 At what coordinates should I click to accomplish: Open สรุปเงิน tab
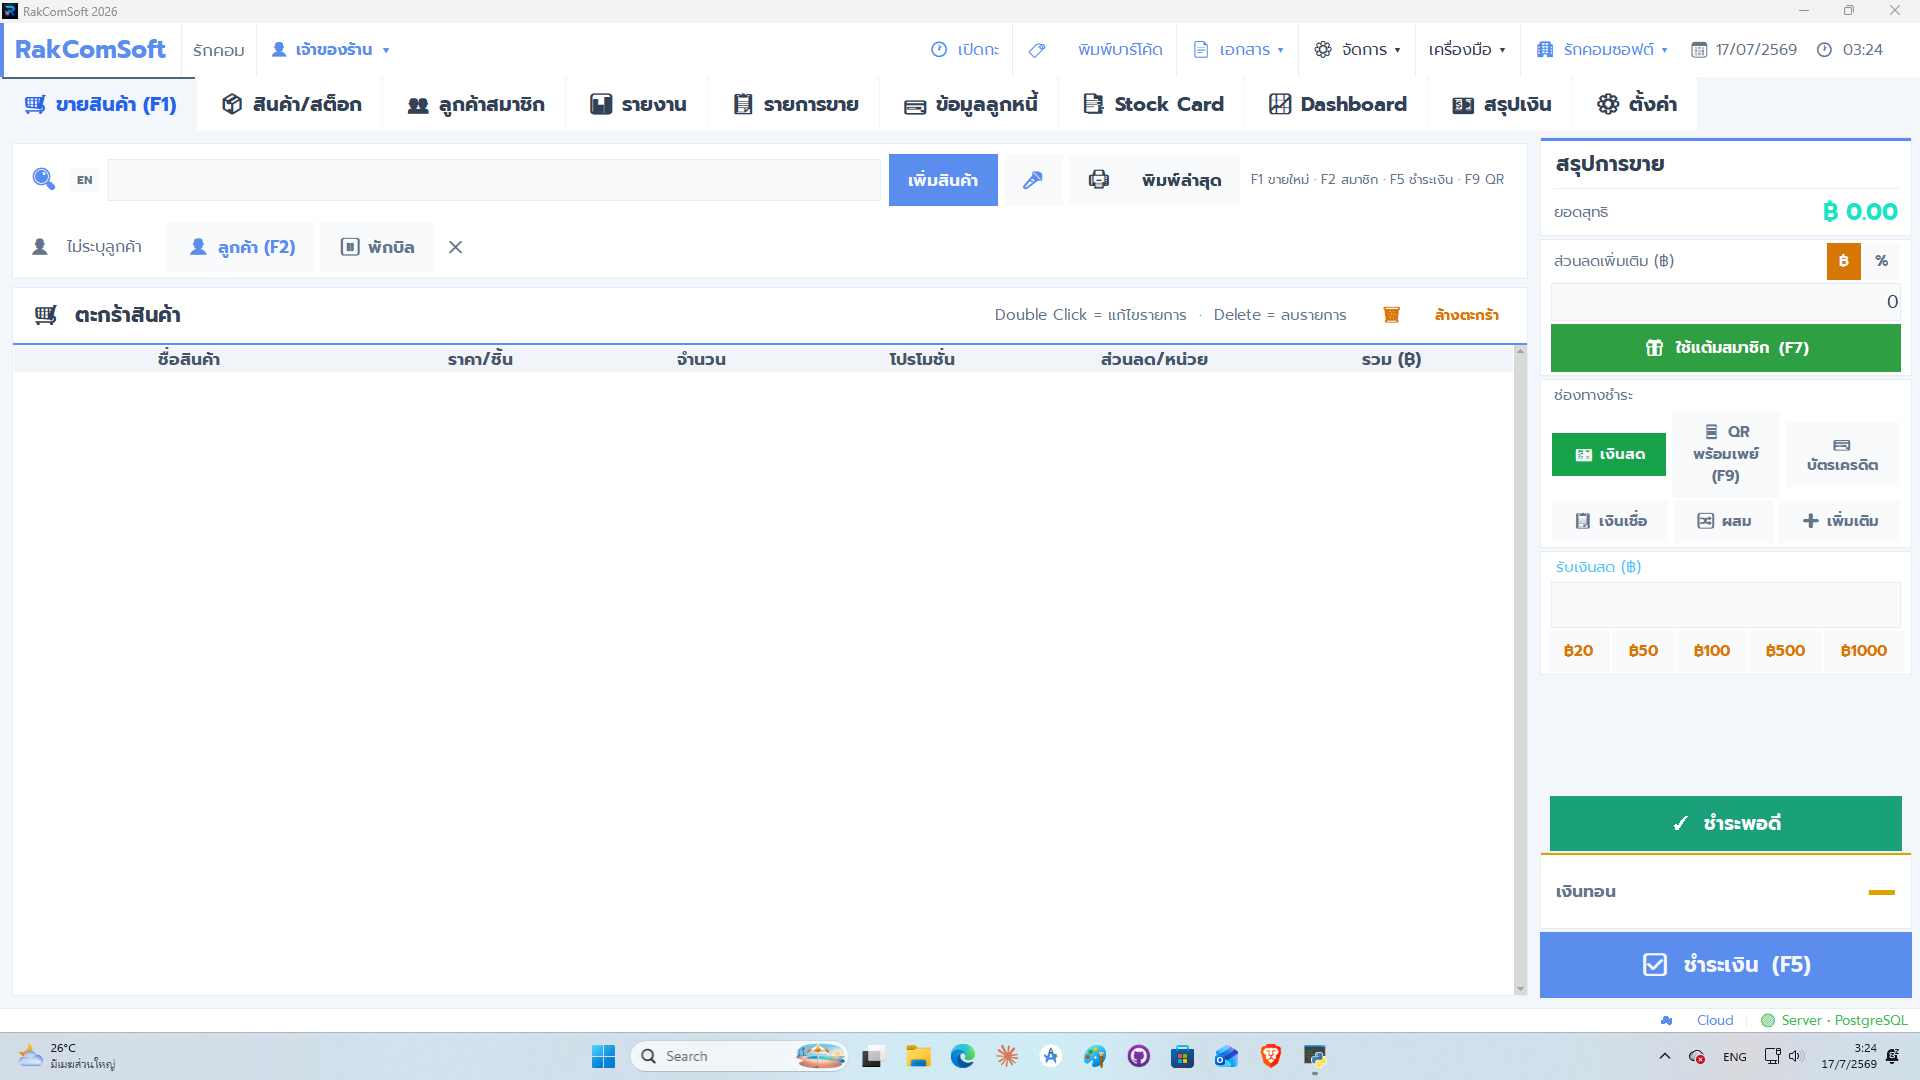point(1502,105)
